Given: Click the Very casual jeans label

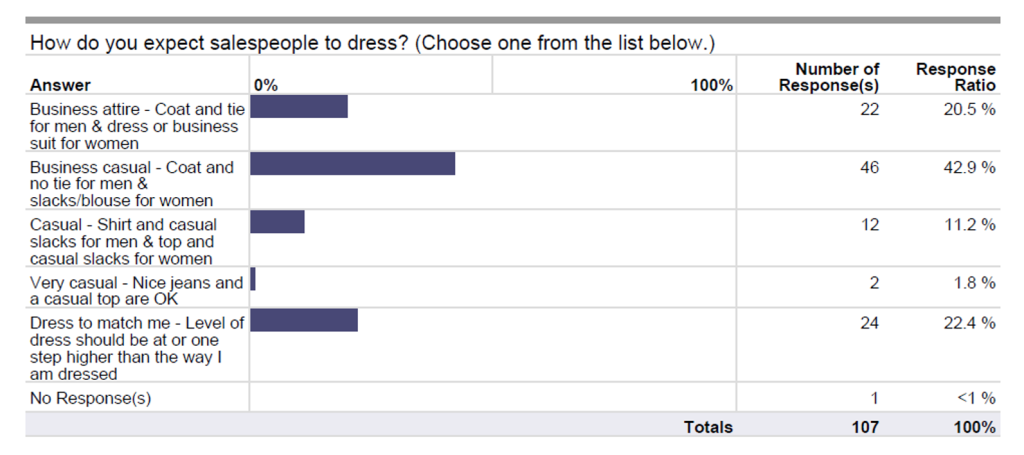Looking at the screenshot, I should [136, 290].
